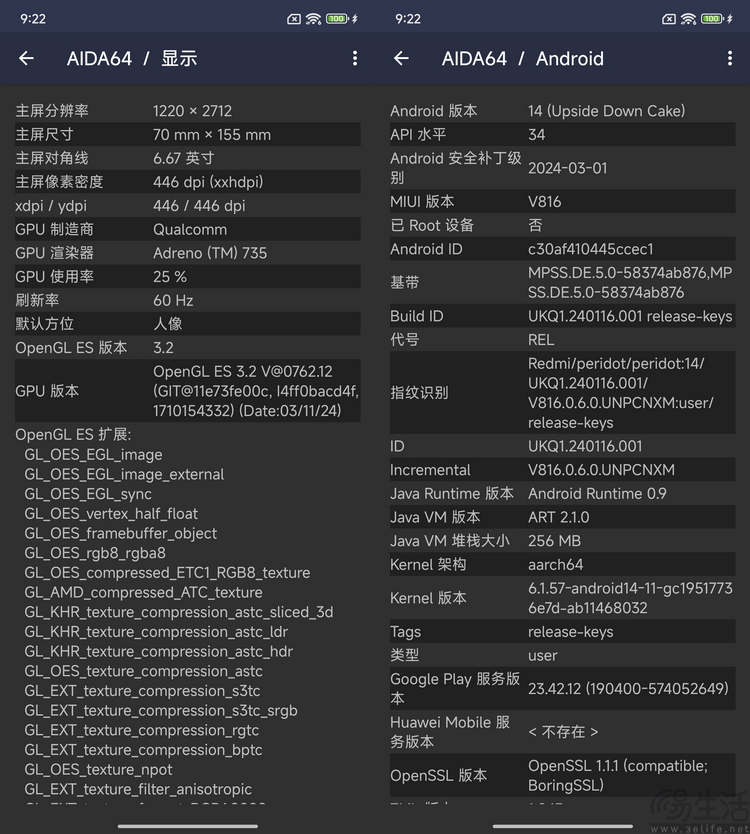Select the 主屏对角线 6.67 英寸 row
The height and width of the screenshot is (834, 750).
pyautogui.click(x=188, y=158)
